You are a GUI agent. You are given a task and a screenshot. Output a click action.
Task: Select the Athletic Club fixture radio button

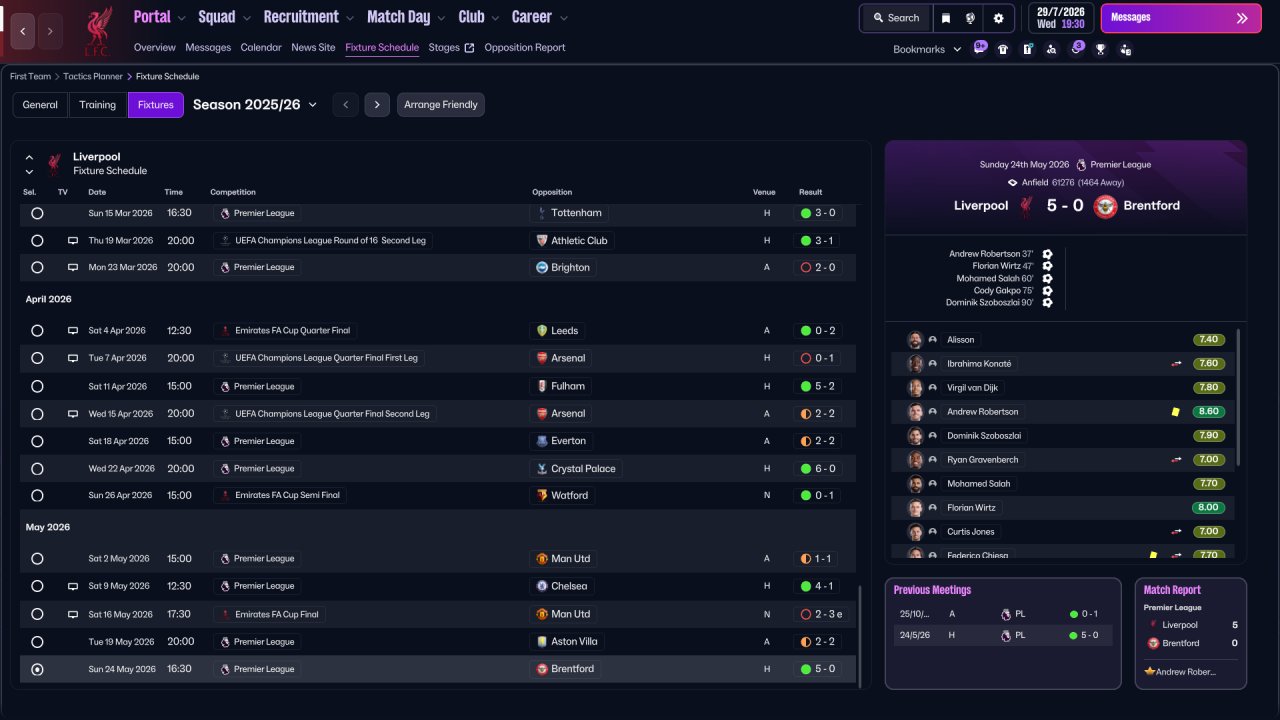tap(37, 241)
